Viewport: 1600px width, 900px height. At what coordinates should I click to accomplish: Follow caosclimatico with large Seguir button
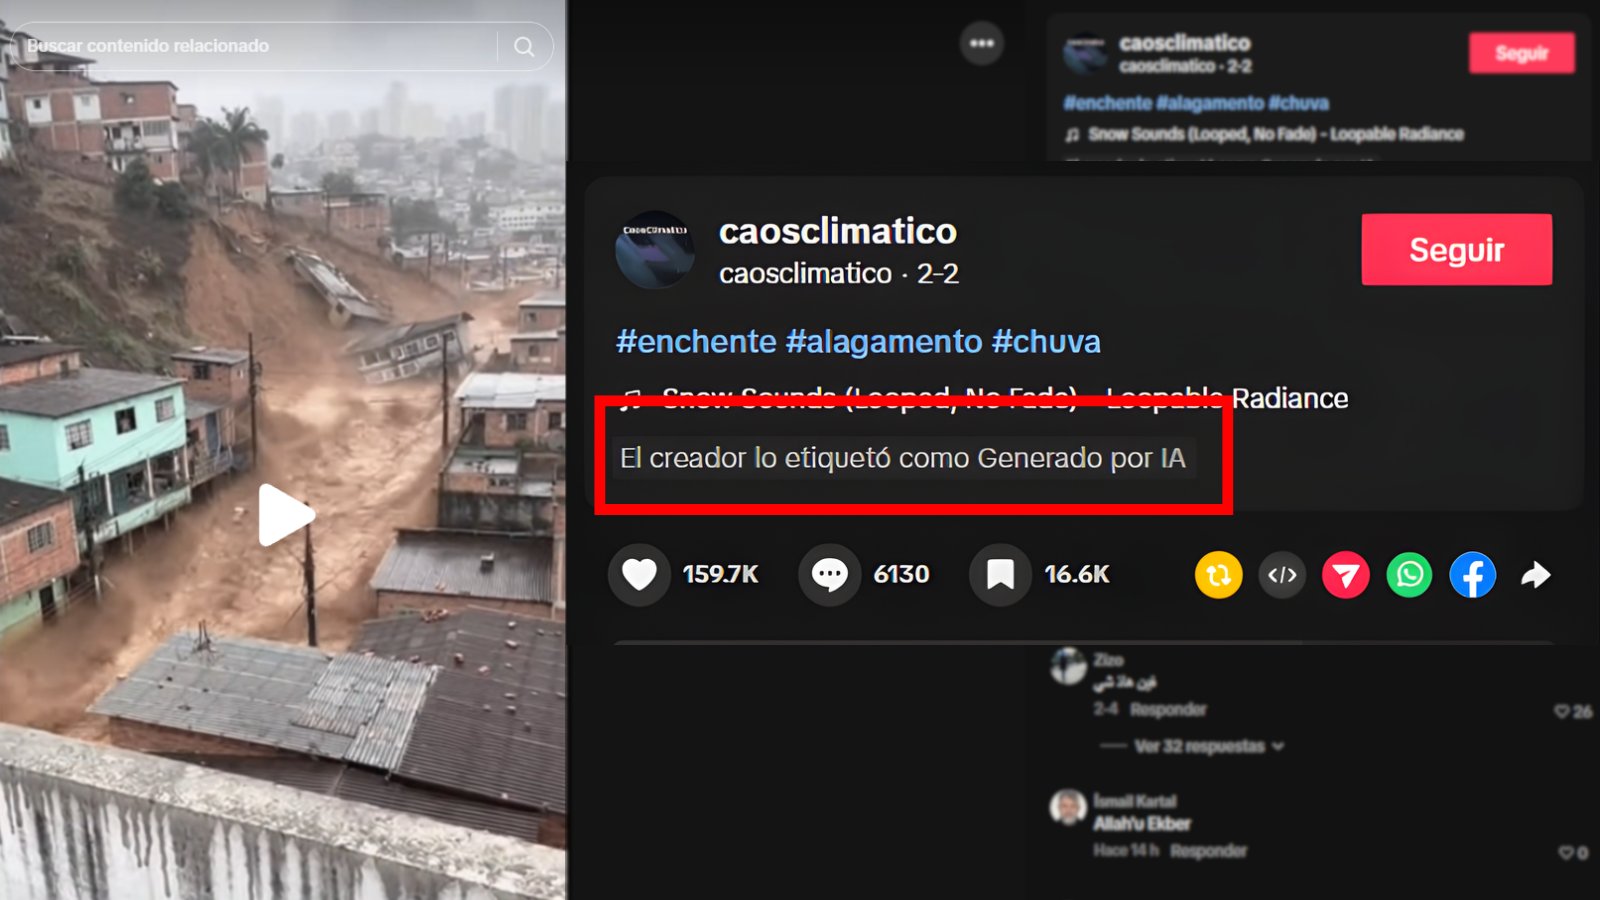pos(1456,249)
